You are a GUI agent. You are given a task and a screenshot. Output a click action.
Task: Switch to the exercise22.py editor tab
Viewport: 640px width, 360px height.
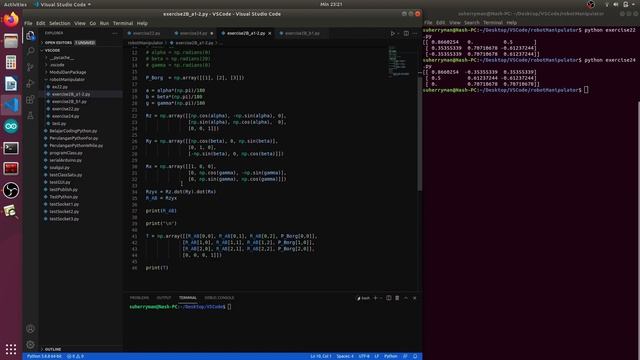tap(147, 33)
